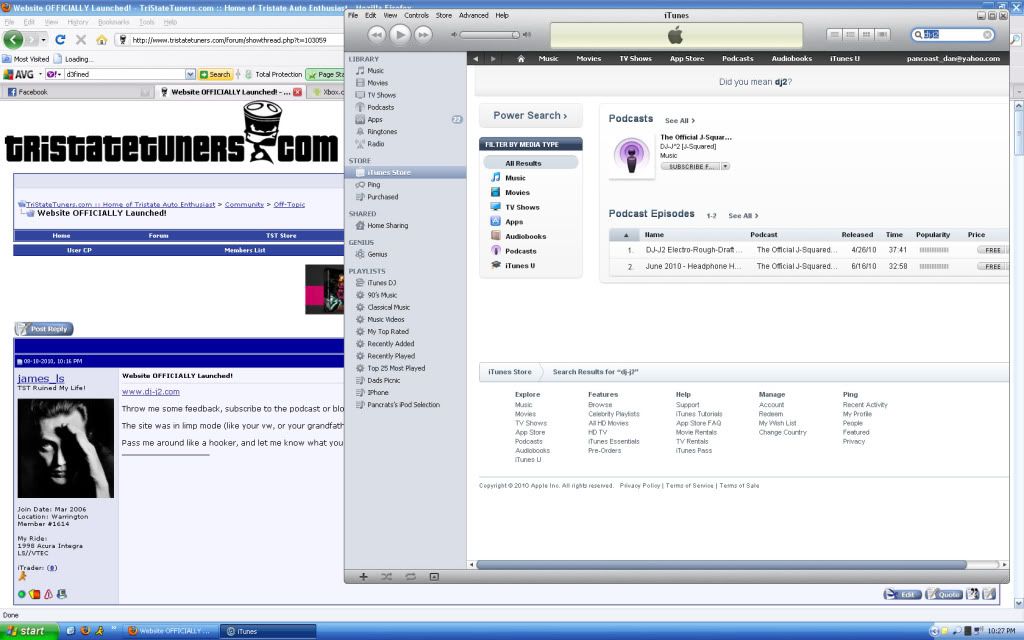This screenshot has height=640, width=1024.
Task: Open www.dj-j2.com link in post
Action: (150, 392)
